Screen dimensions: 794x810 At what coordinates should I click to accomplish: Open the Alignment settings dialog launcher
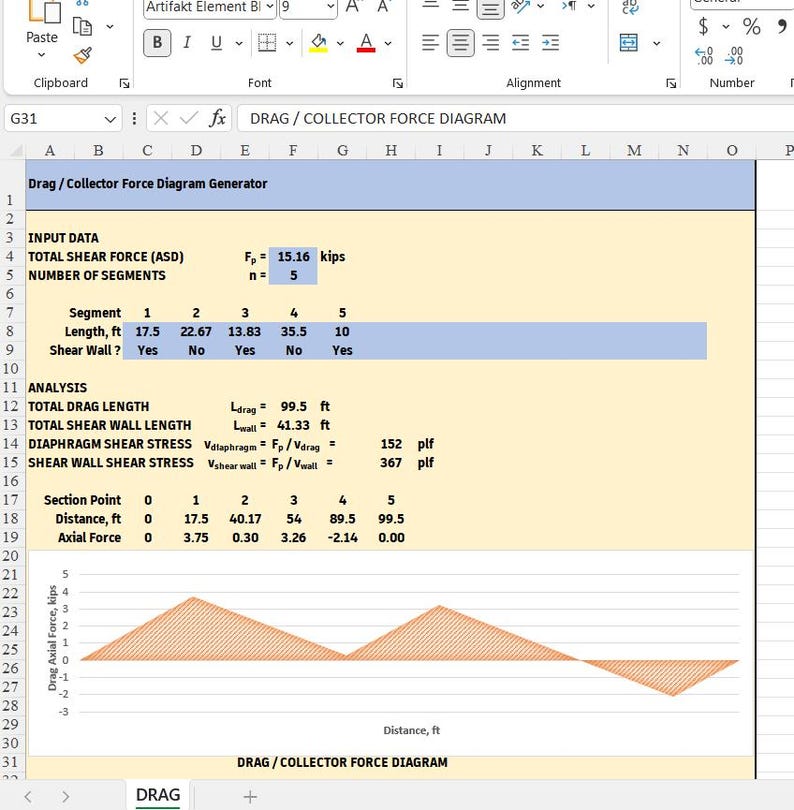click(x=671, y=83)
